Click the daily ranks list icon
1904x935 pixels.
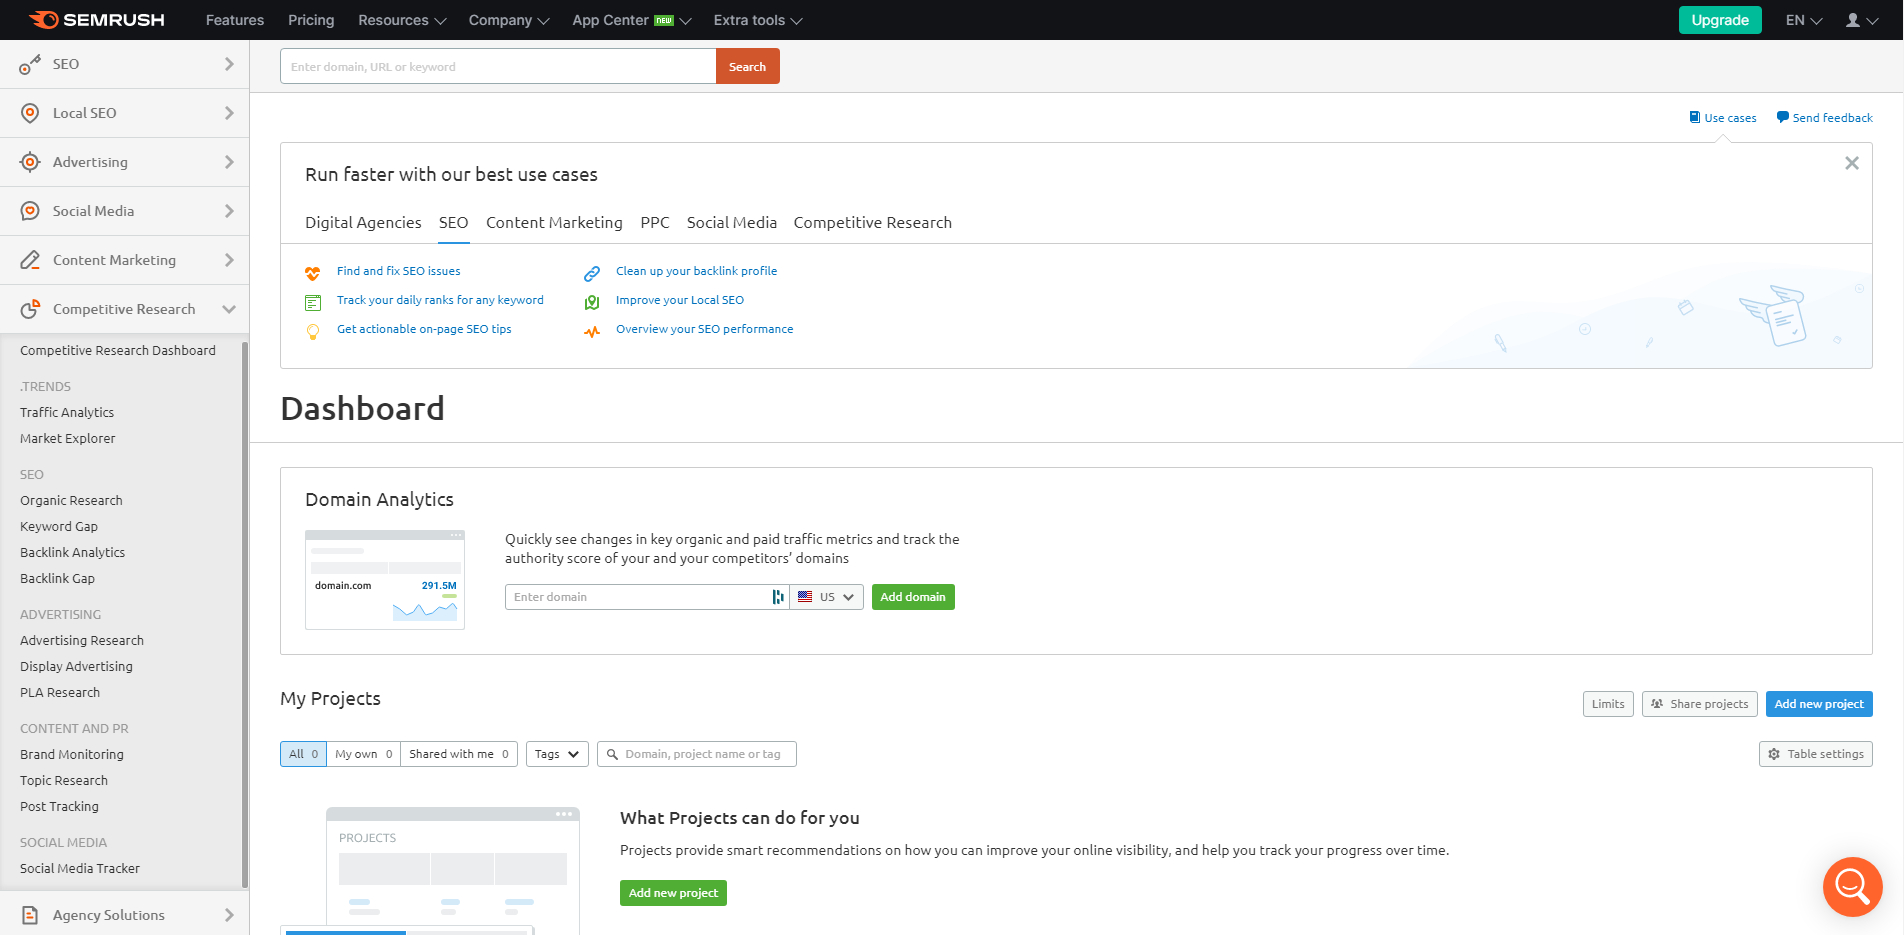point(313,302)
